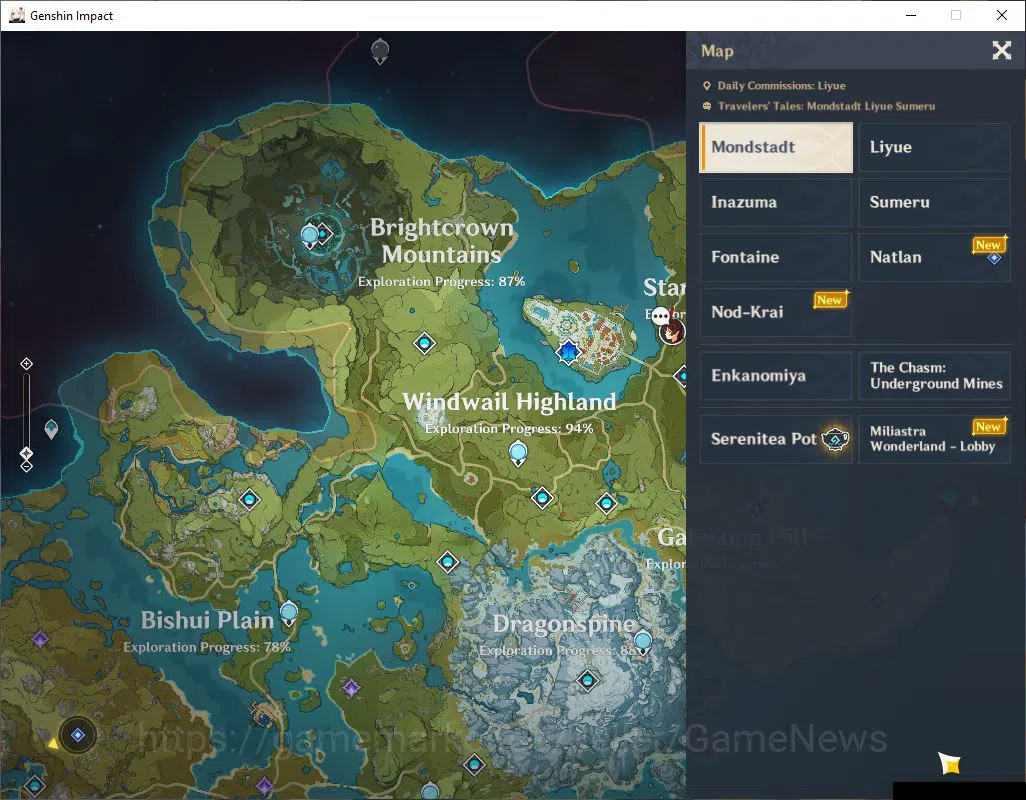Image resolution: width=1026 pixels, height=800 pixels.
Task: Click the Dragonspine area label
Action: coord(564,623)
